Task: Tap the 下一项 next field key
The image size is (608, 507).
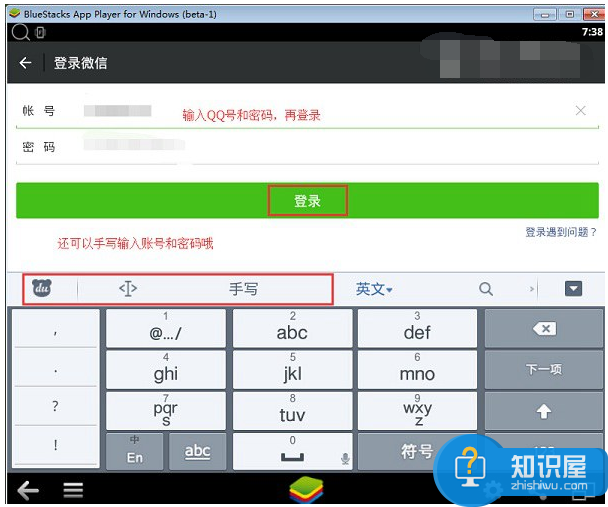Action: click(544, 369)
